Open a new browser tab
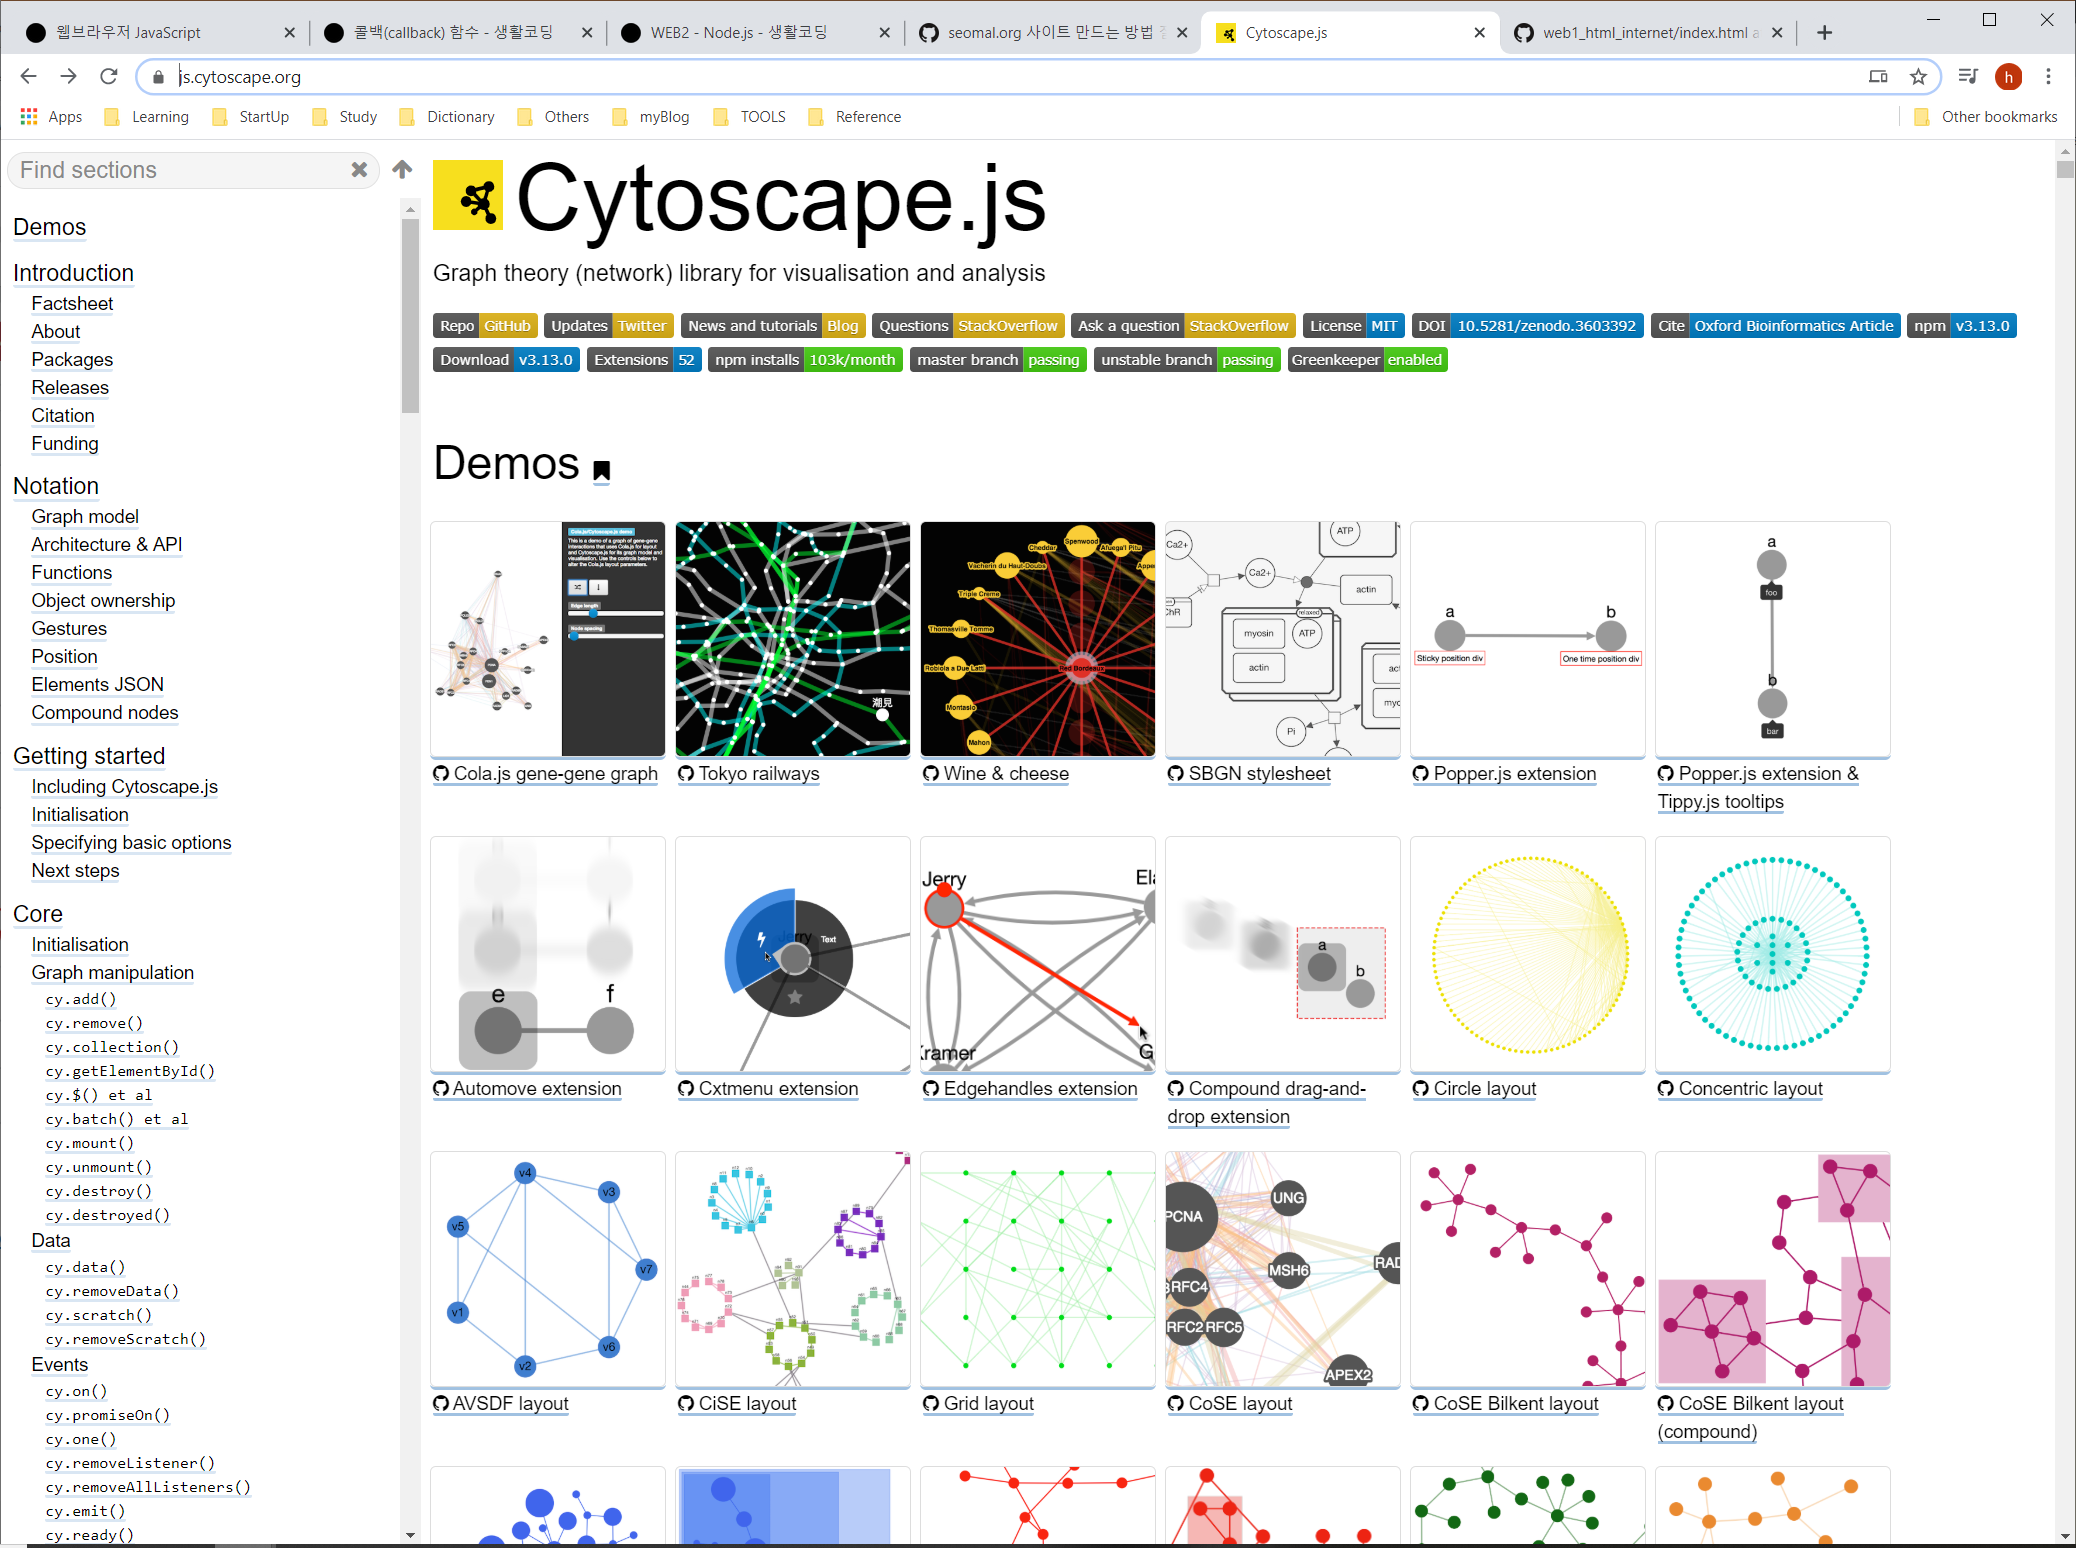Image resolution: width=2076 pixels, height=1548 pixels. (1824, 33)
